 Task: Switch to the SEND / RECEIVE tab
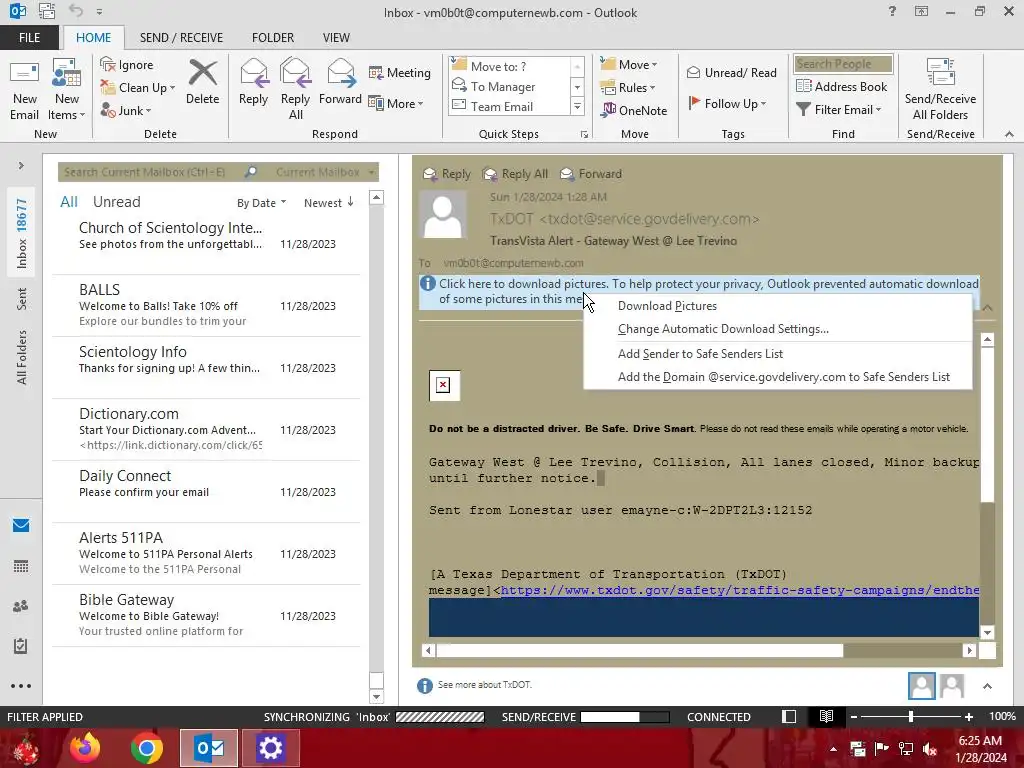(x=181, y=37)
